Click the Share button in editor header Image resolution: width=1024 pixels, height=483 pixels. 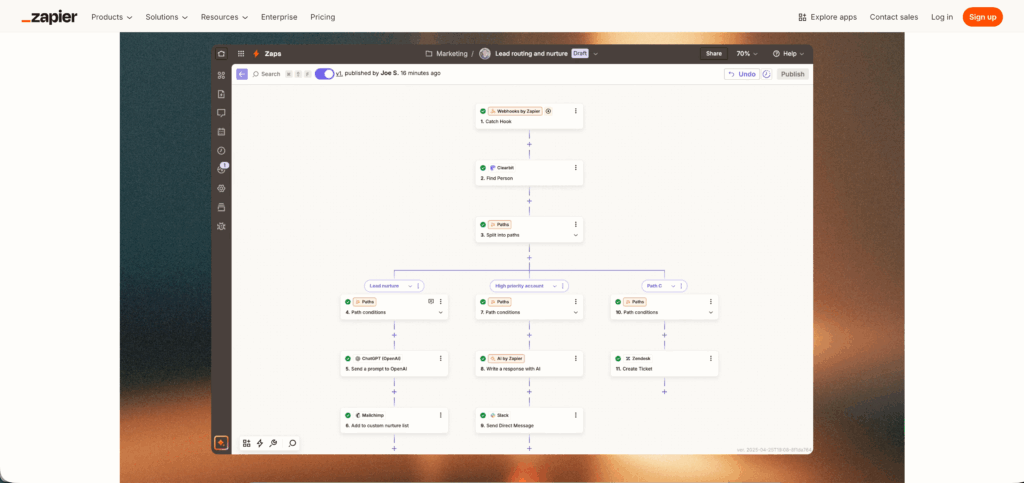click(714, 54)
